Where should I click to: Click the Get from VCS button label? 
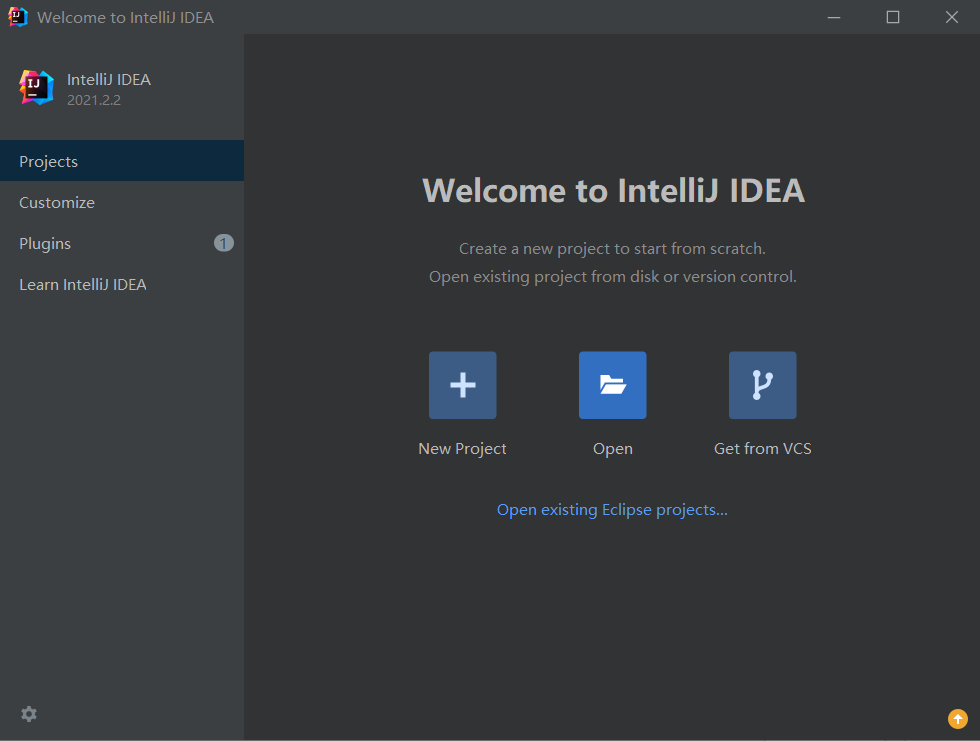(762, 448)
